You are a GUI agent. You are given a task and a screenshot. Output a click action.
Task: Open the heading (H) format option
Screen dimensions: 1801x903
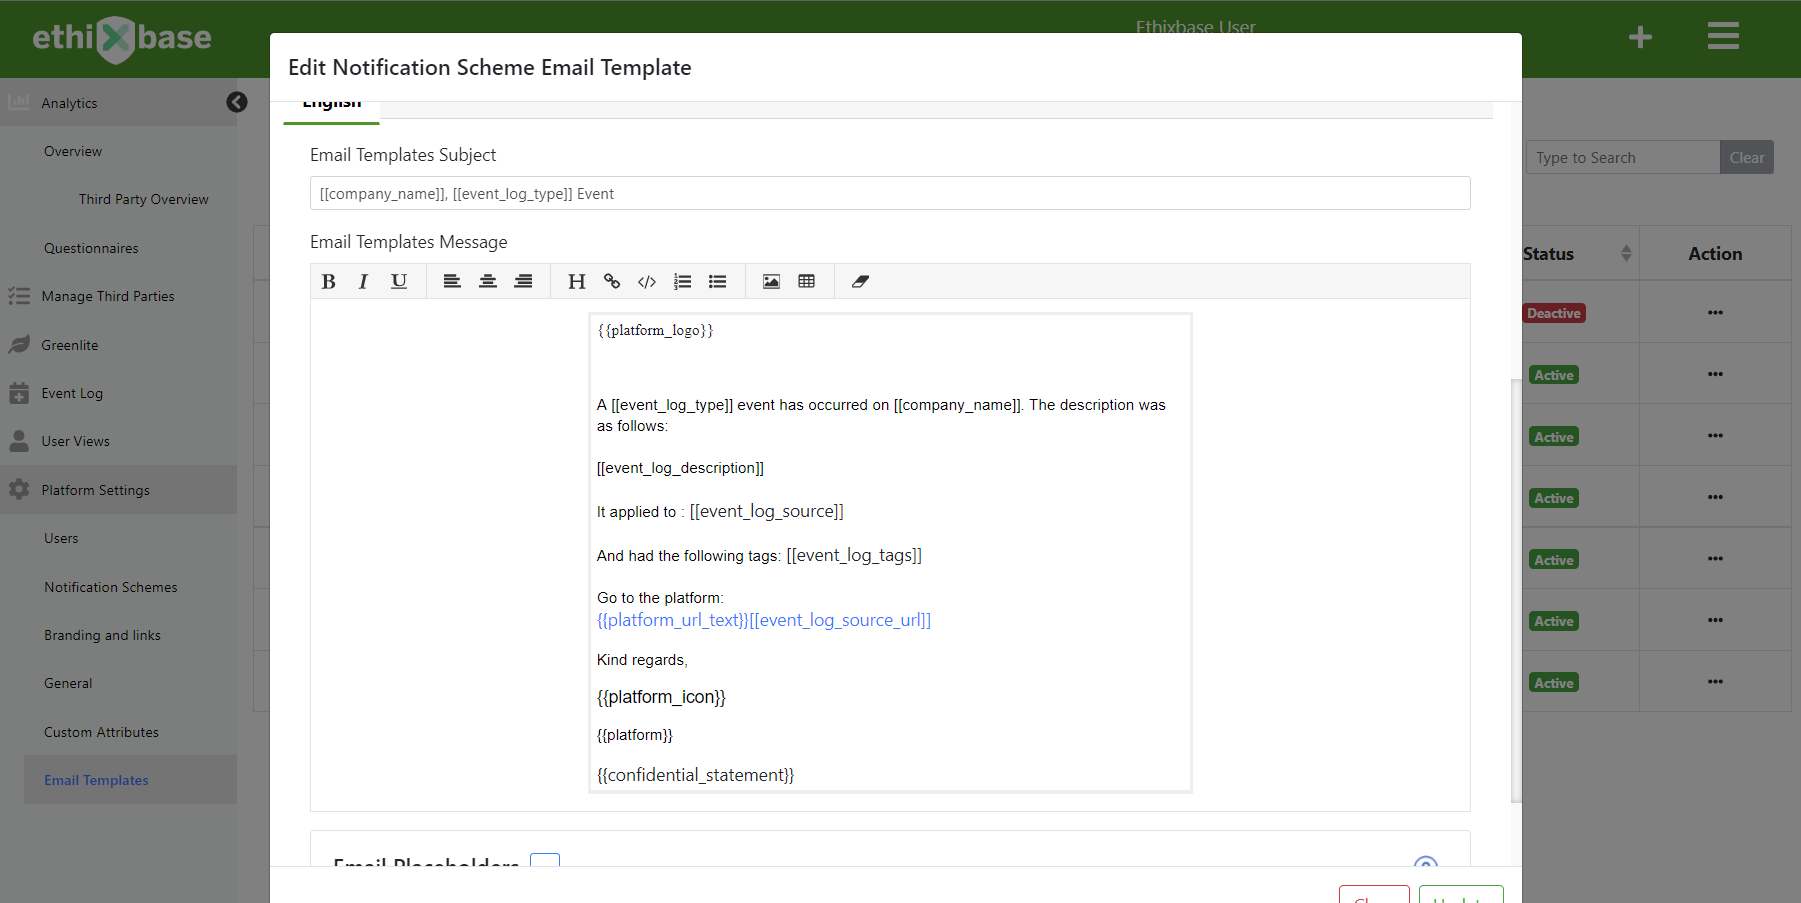[576, 282]
